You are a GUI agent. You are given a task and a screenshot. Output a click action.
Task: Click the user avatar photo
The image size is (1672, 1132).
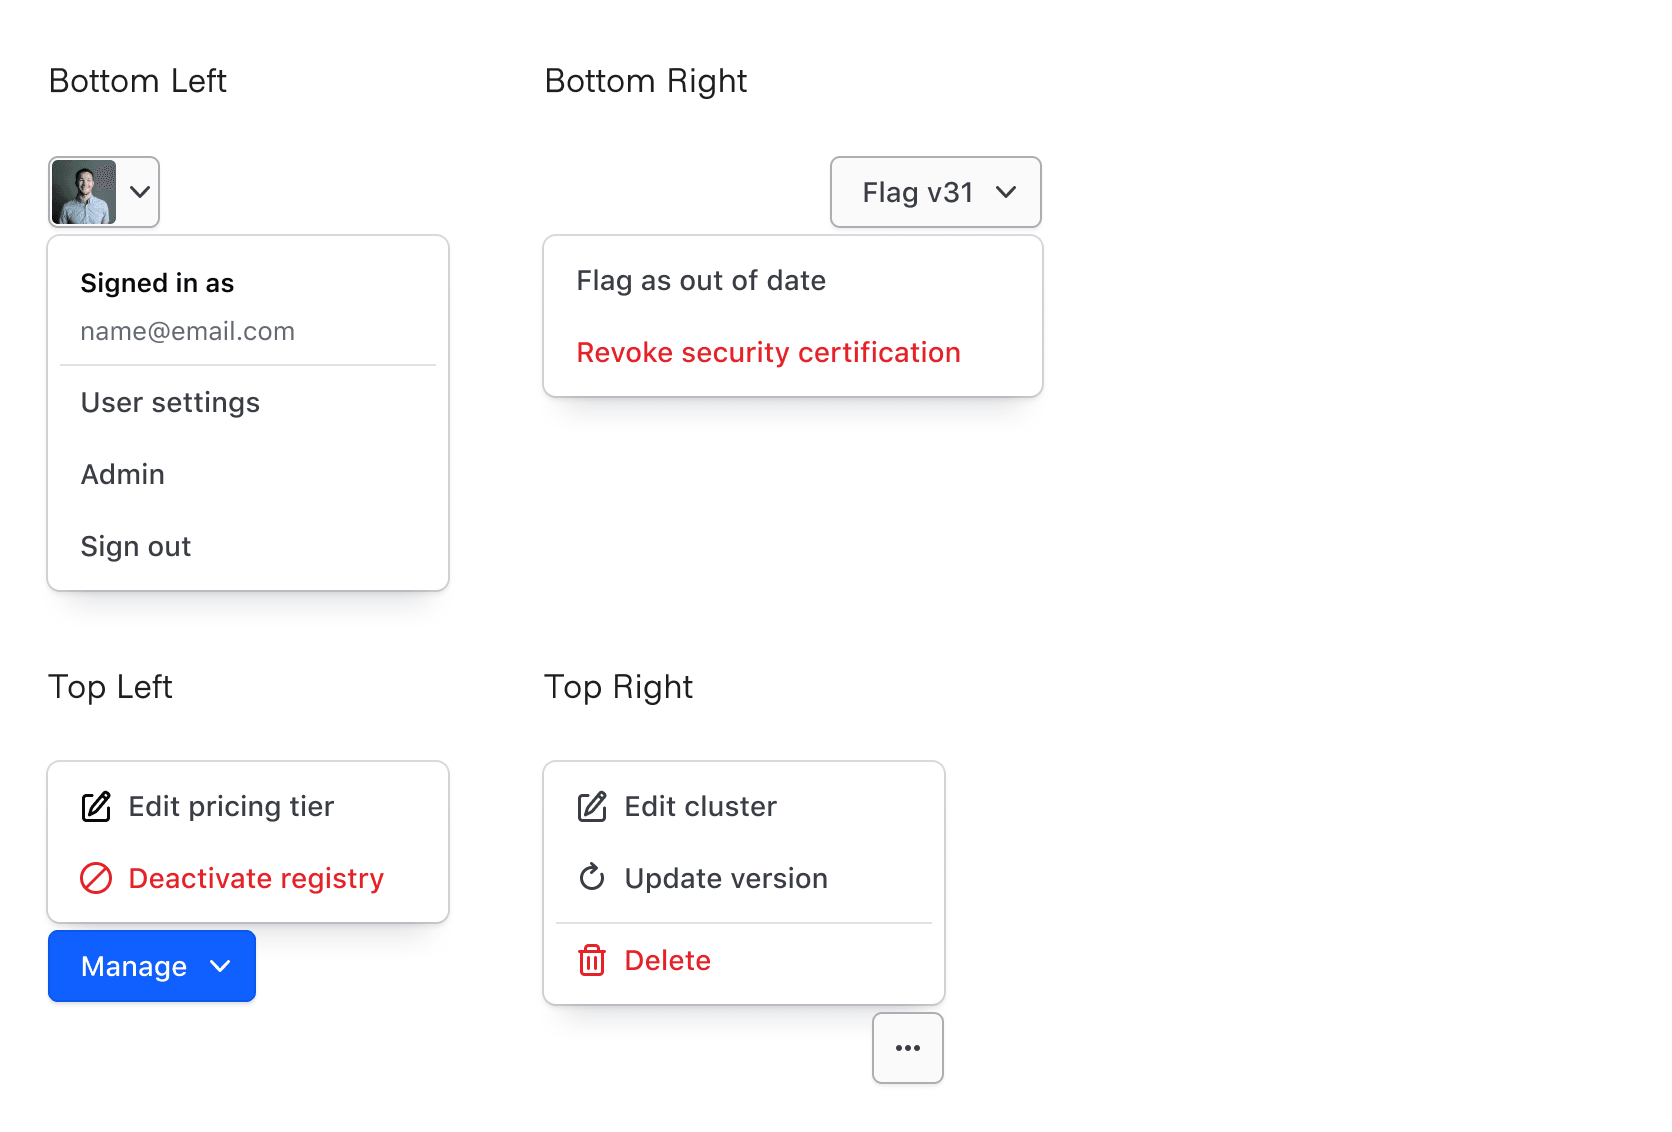pos(84,192)
